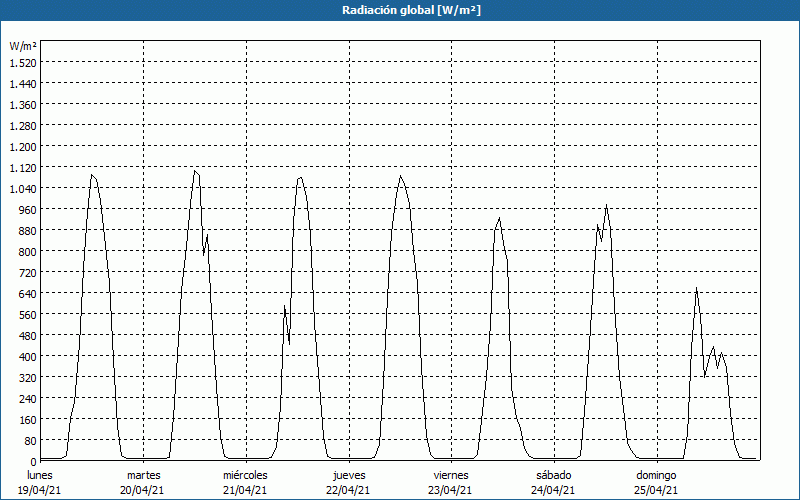Click the 400 y-axis value
Screen dimensions: 800x500
[x=29, y=357]
